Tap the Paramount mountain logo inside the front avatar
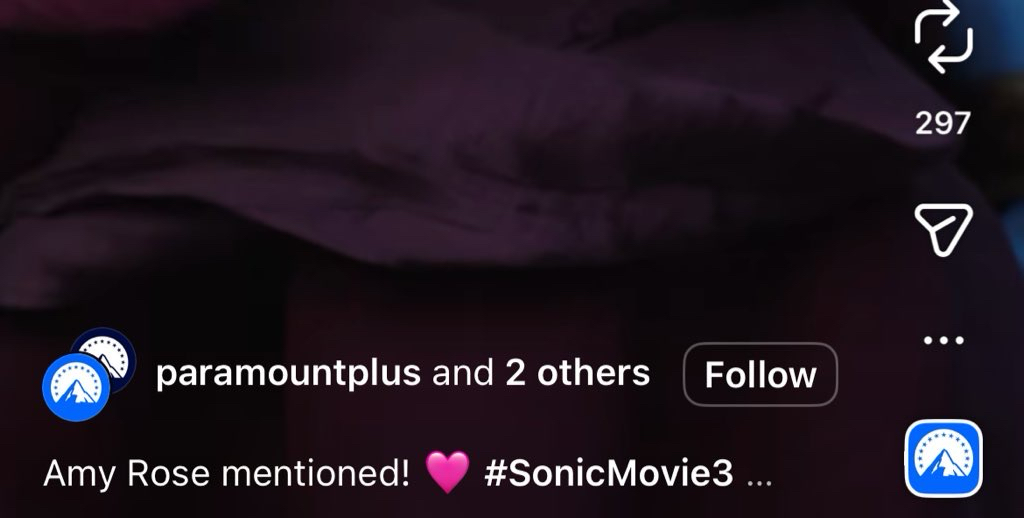Image resolution: width=1024 pixels, height=518 pixels. (x=76, y=391)
